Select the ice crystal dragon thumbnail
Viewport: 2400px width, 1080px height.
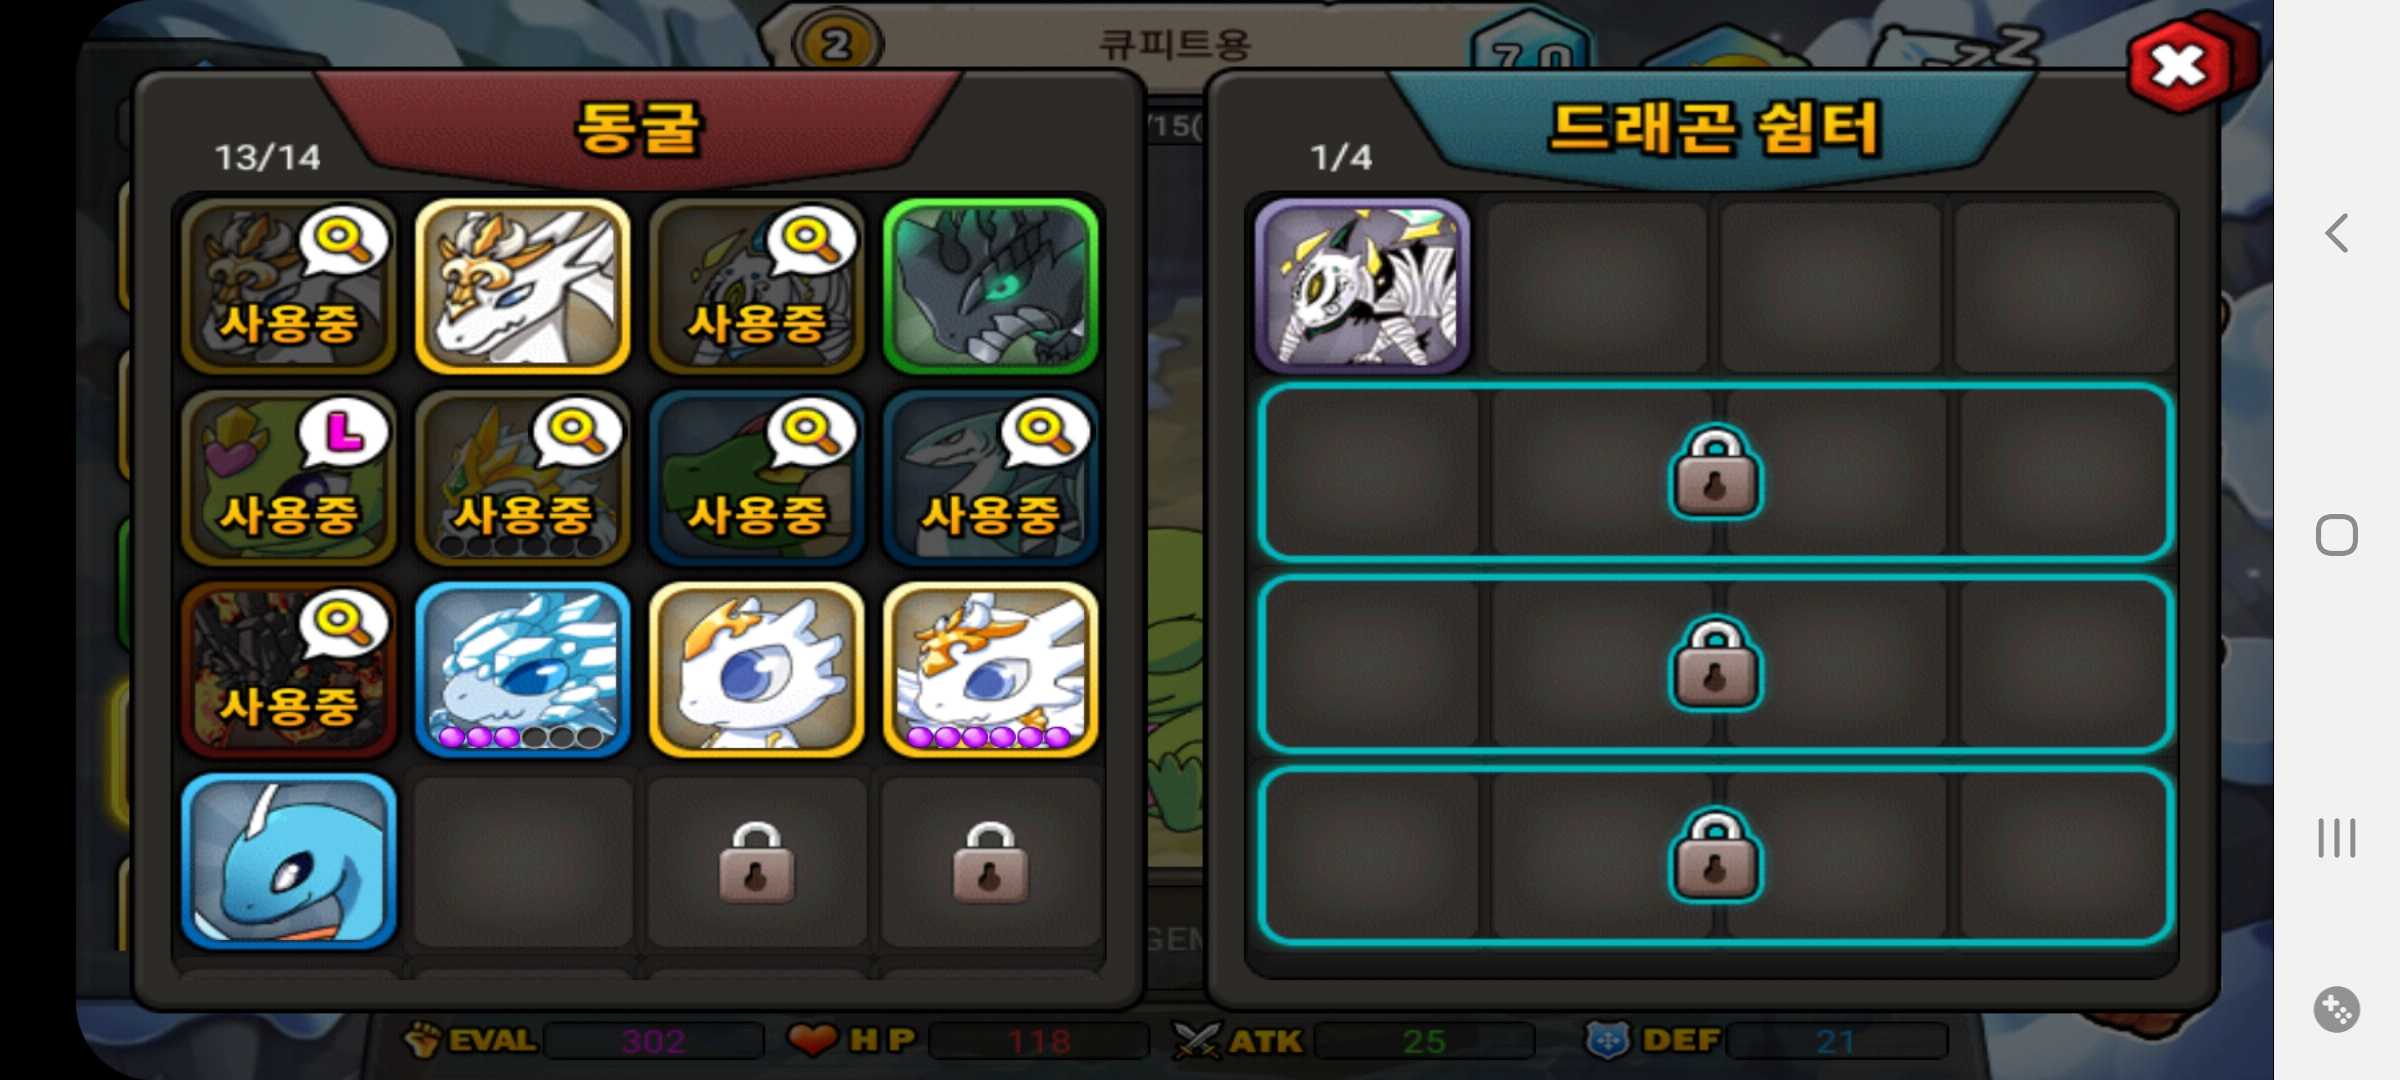[522, 669]
